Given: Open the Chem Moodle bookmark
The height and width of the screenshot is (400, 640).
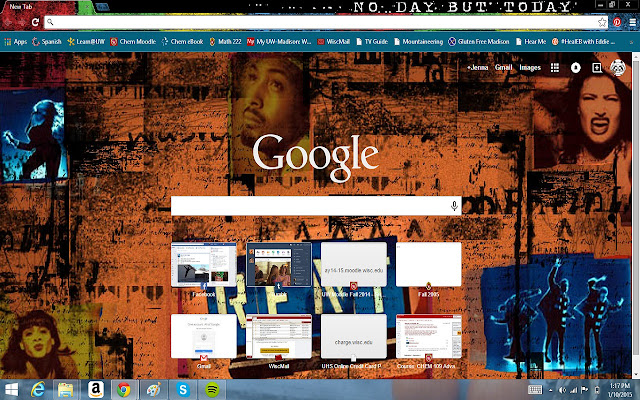Looking at the screenshot, I should tap(133, 42).
